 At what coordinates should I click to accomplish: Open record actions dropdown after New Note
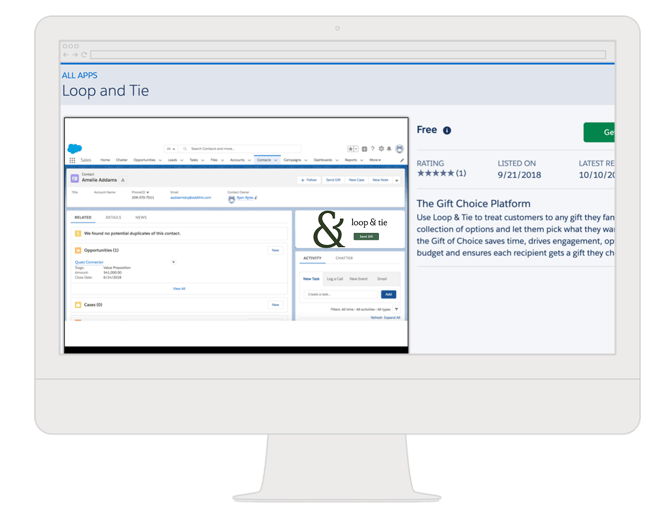click(397, 180)
